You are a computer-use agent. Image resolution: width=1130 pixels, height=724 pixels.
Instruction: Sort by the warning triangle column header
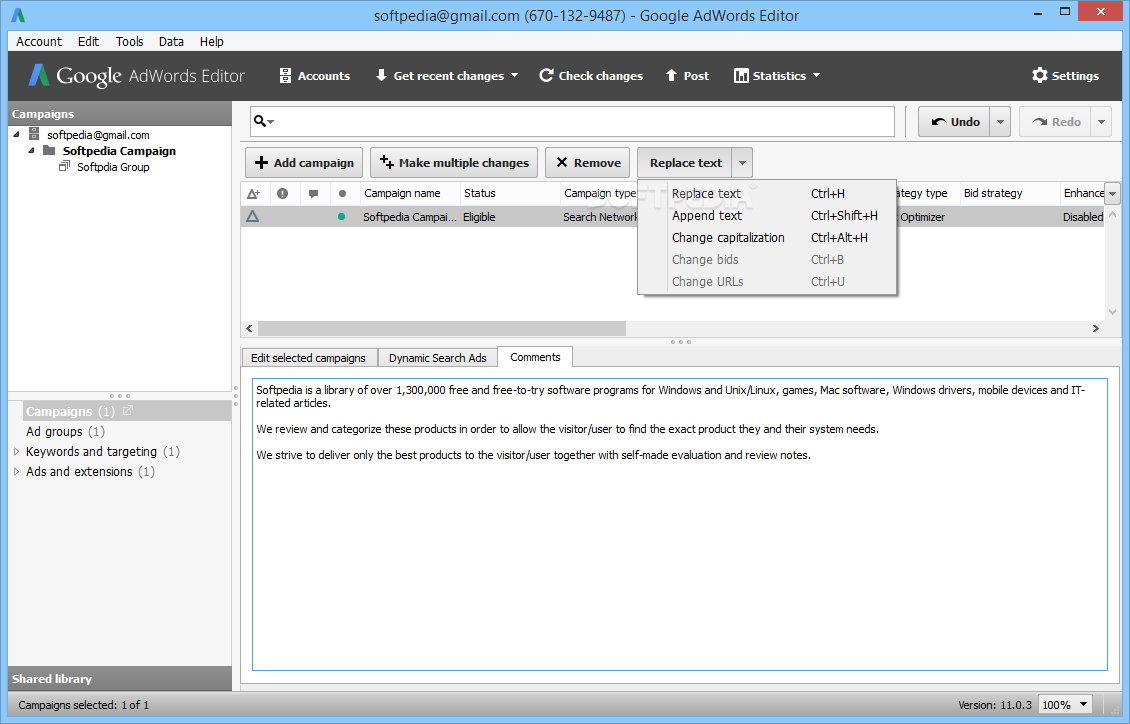[254, 193]
